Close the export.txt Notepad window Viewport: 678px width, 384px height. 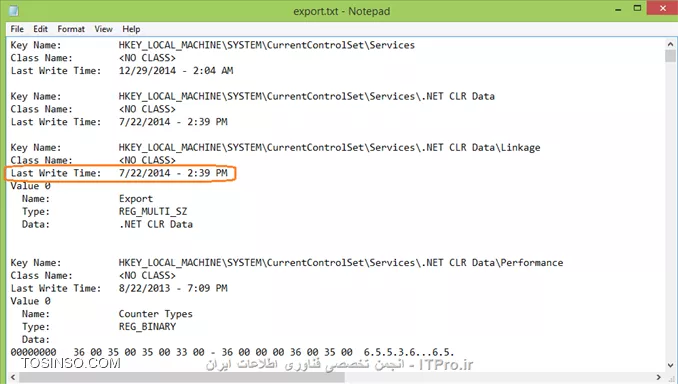point(662,8)
